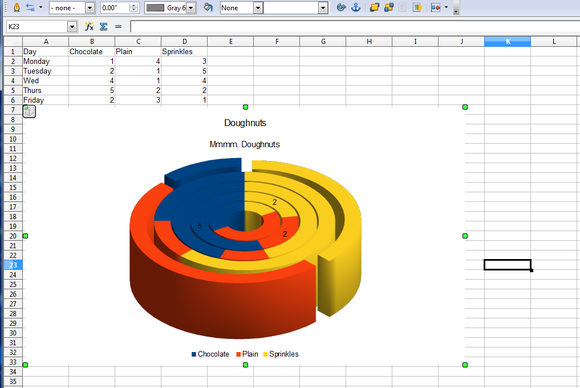The image size is (580, 388).
Task: Click the selected cell K23
Action: point(508,265)
